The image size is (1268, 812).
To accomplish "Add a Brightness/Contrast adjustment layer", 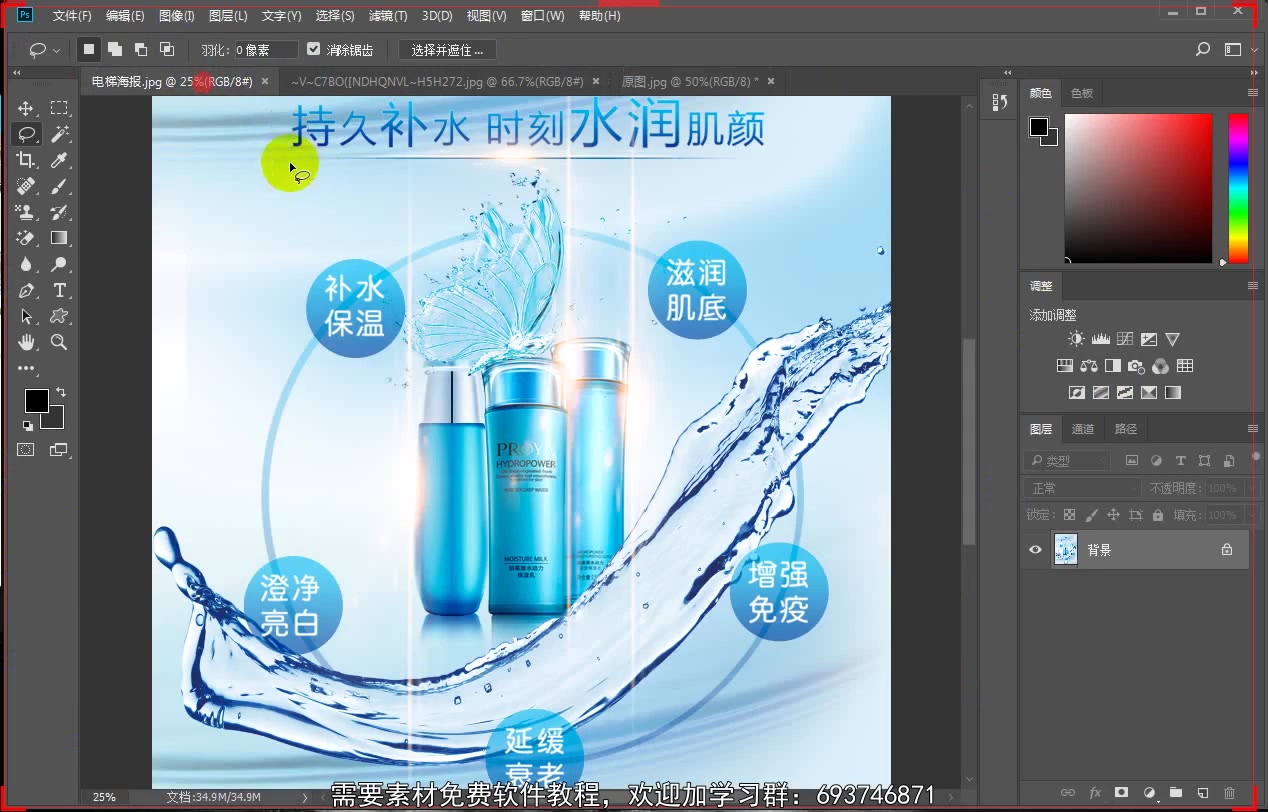I will [x=1076, y=338].
